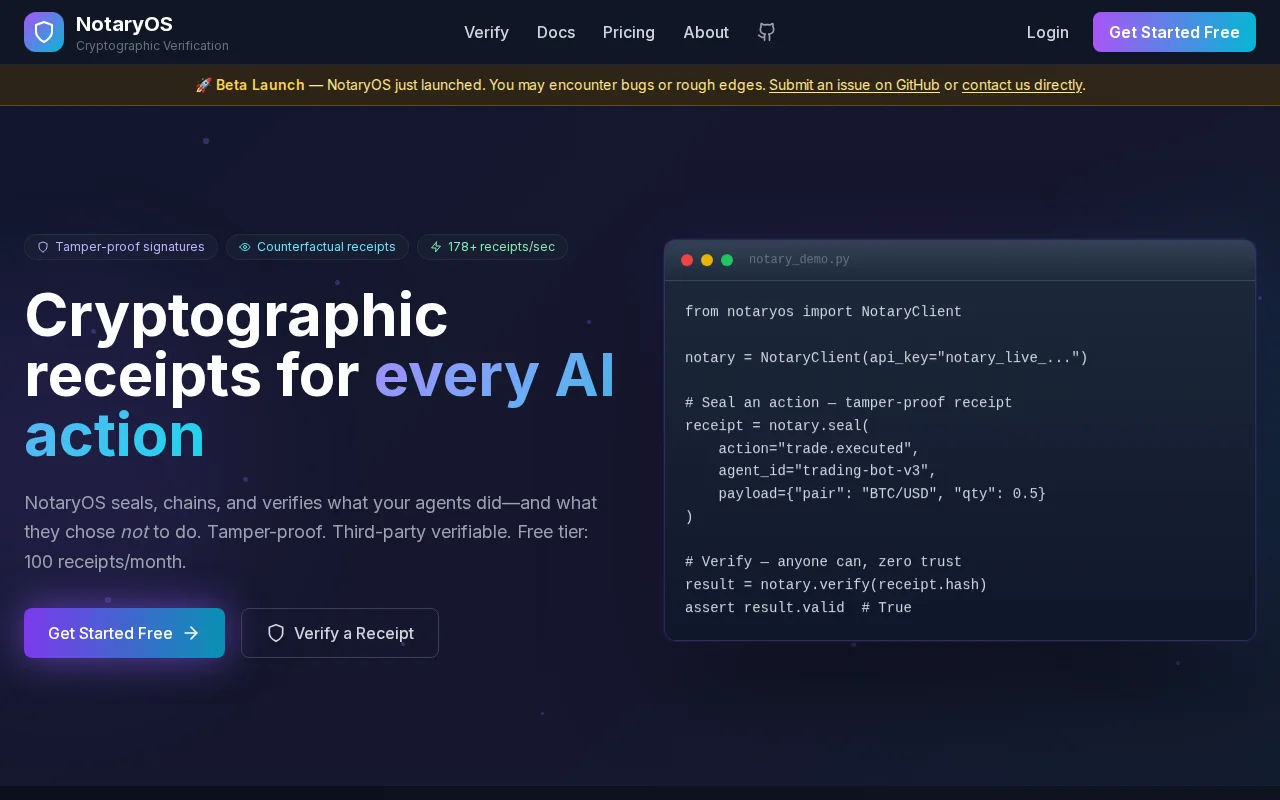
Task: Click the NotaryClient api_key code line
Action: [x=886, y=358]
